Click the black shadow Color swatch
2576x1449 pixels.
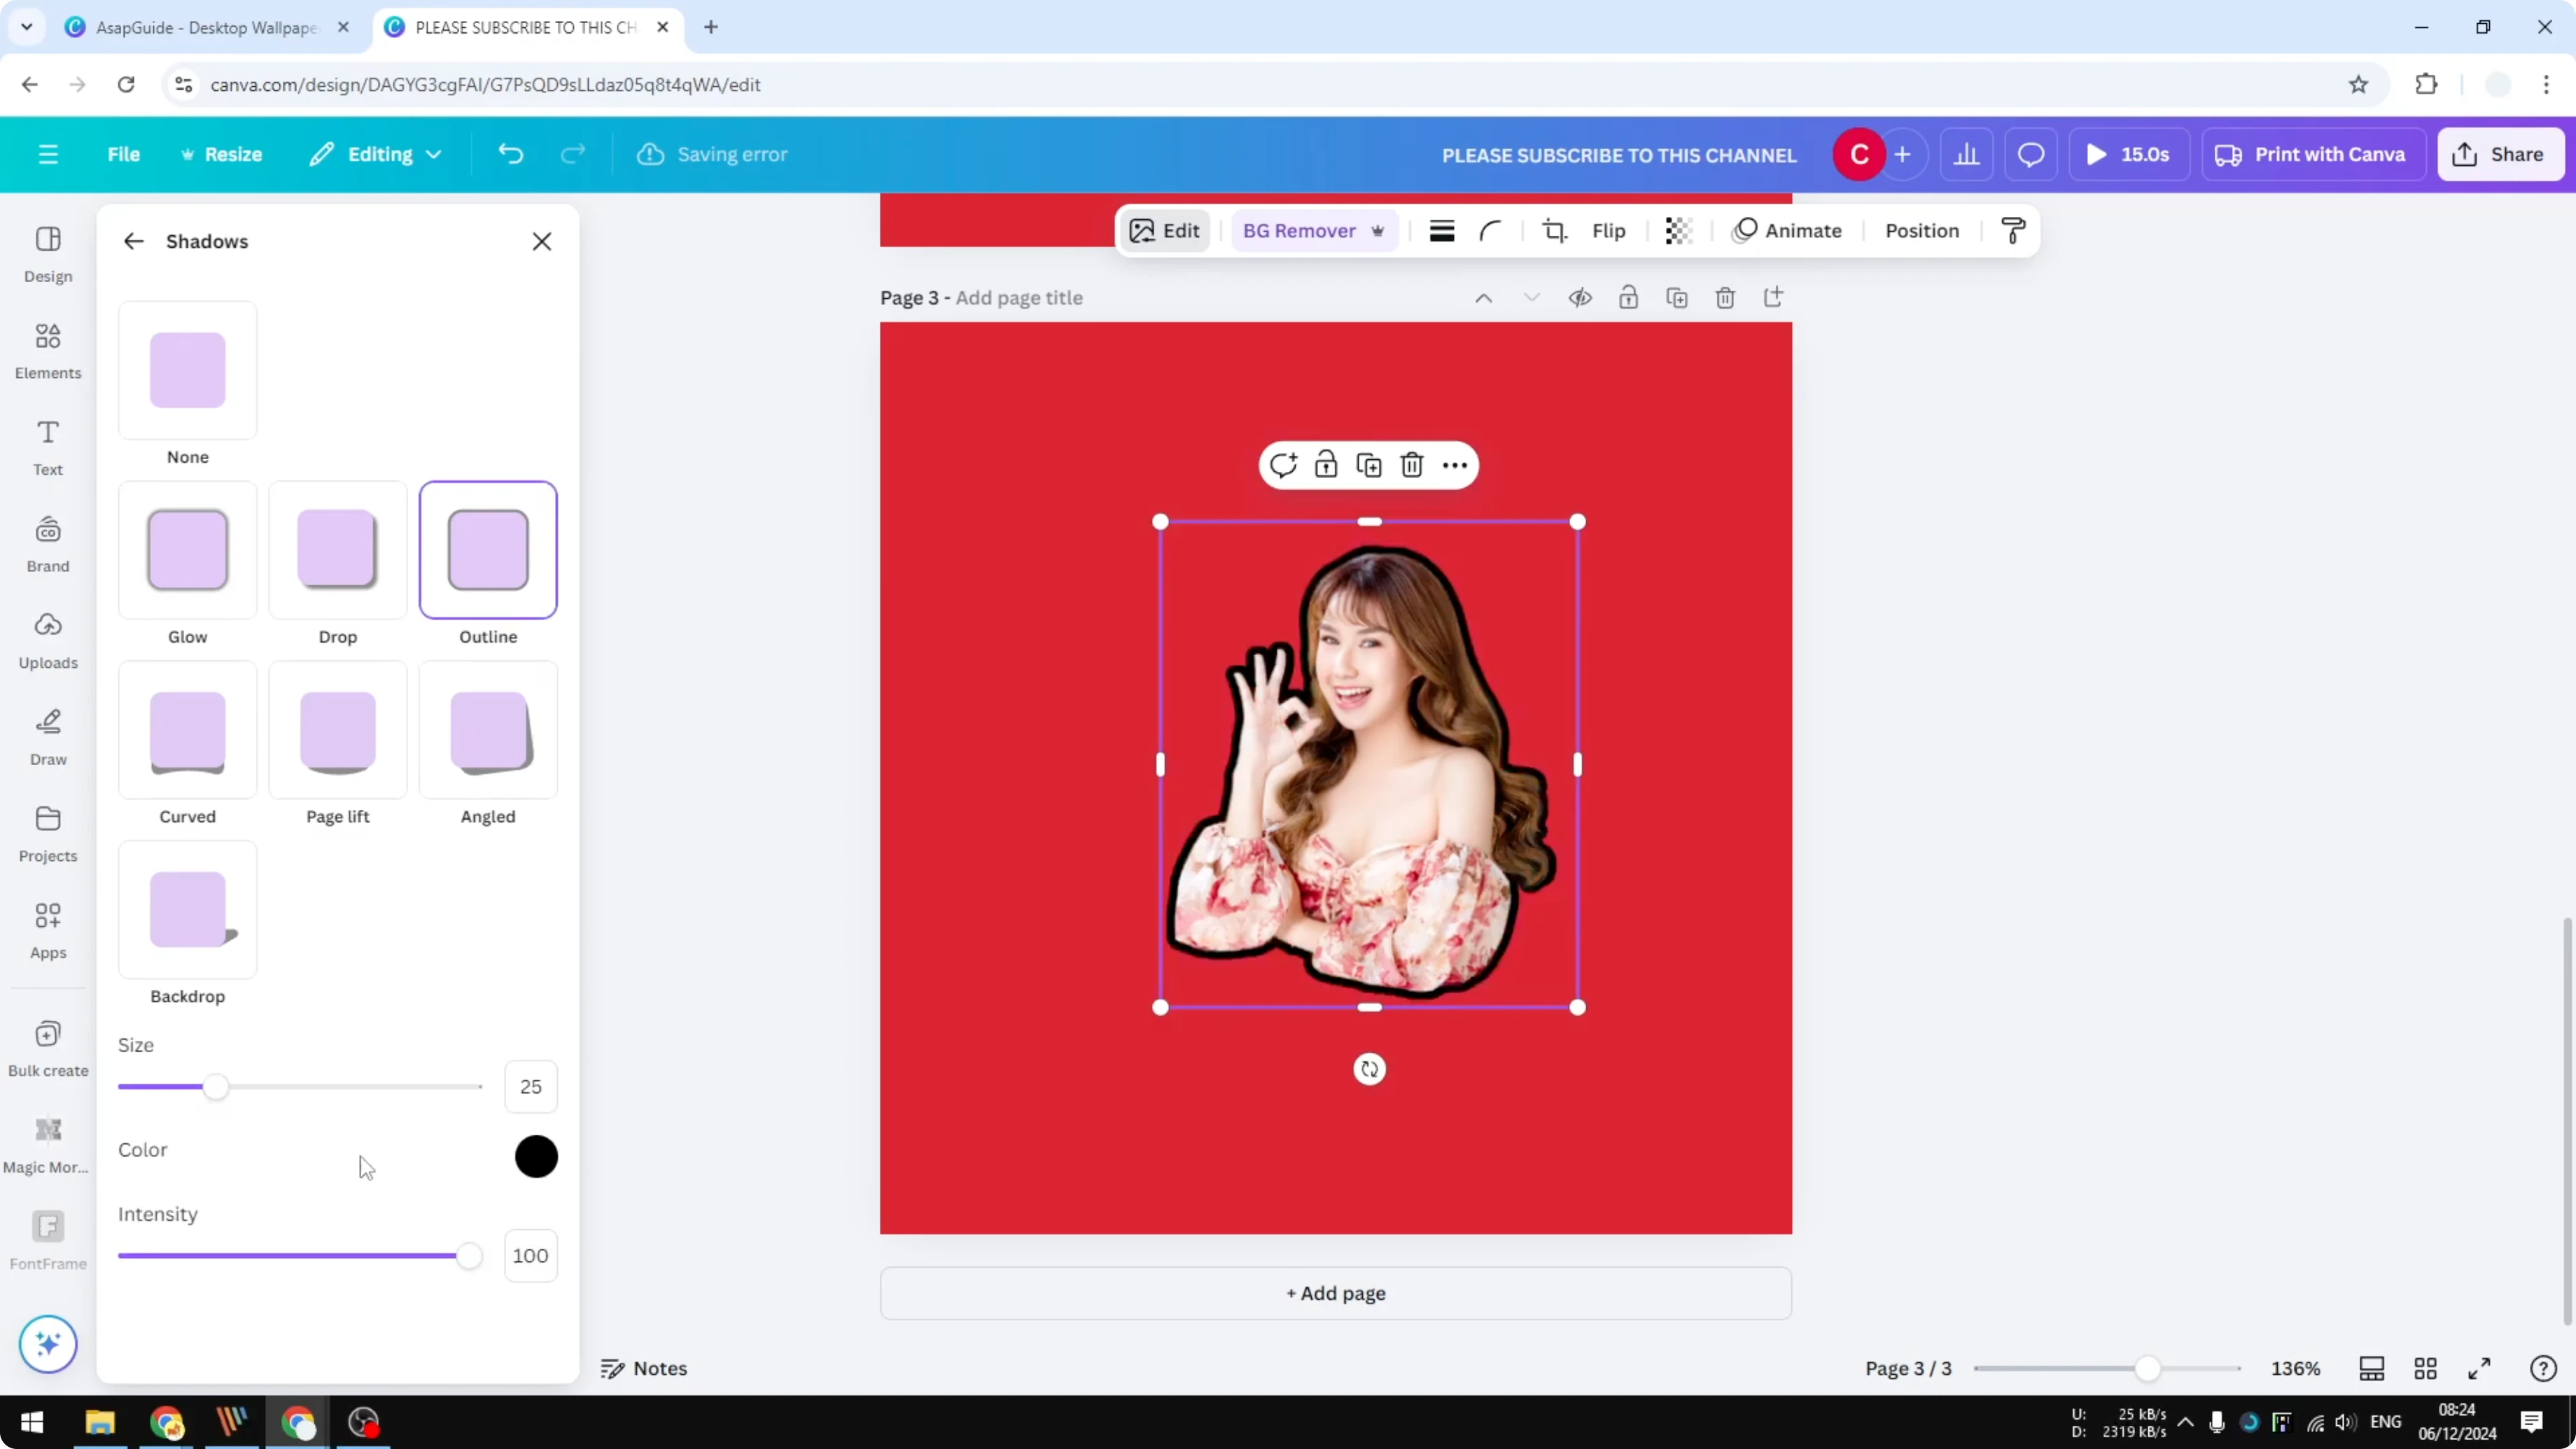point(536,1156)
